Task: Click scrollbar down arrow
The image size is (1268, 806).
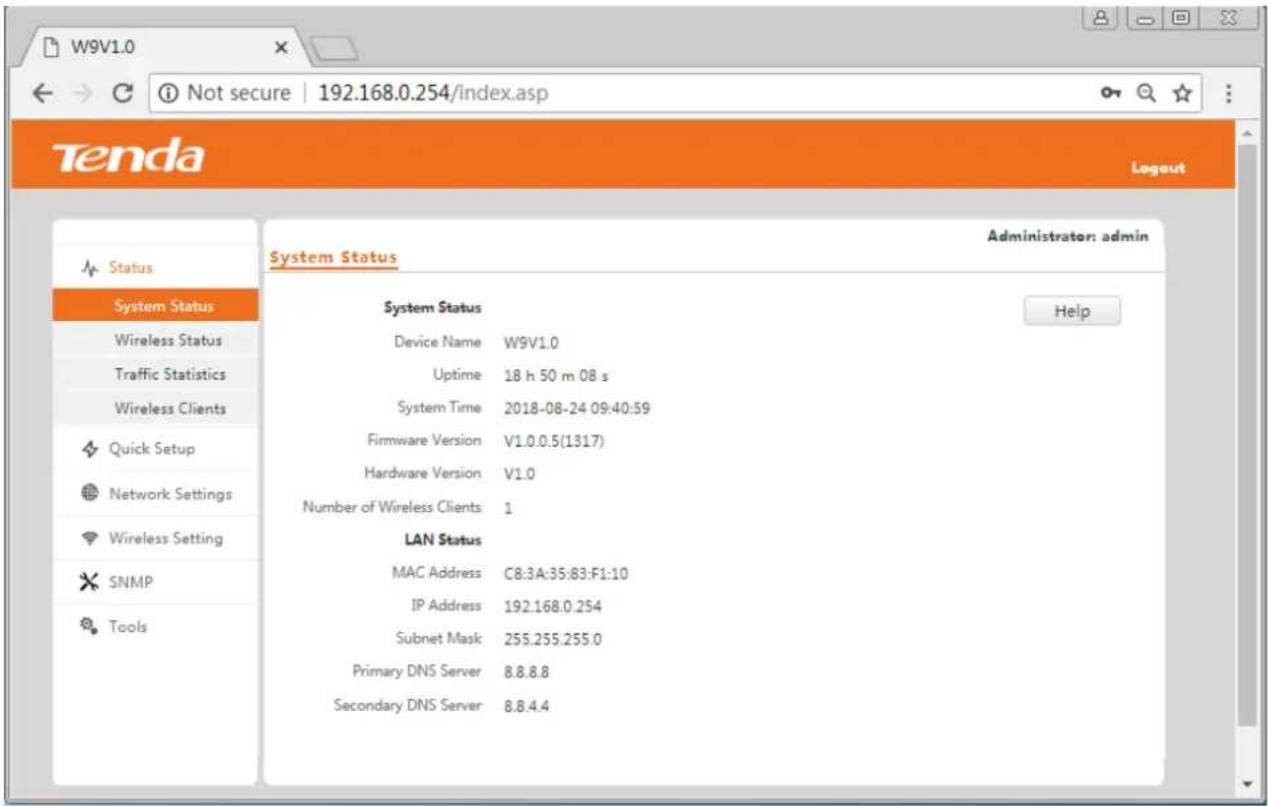Action: (x=1246, y=783)
